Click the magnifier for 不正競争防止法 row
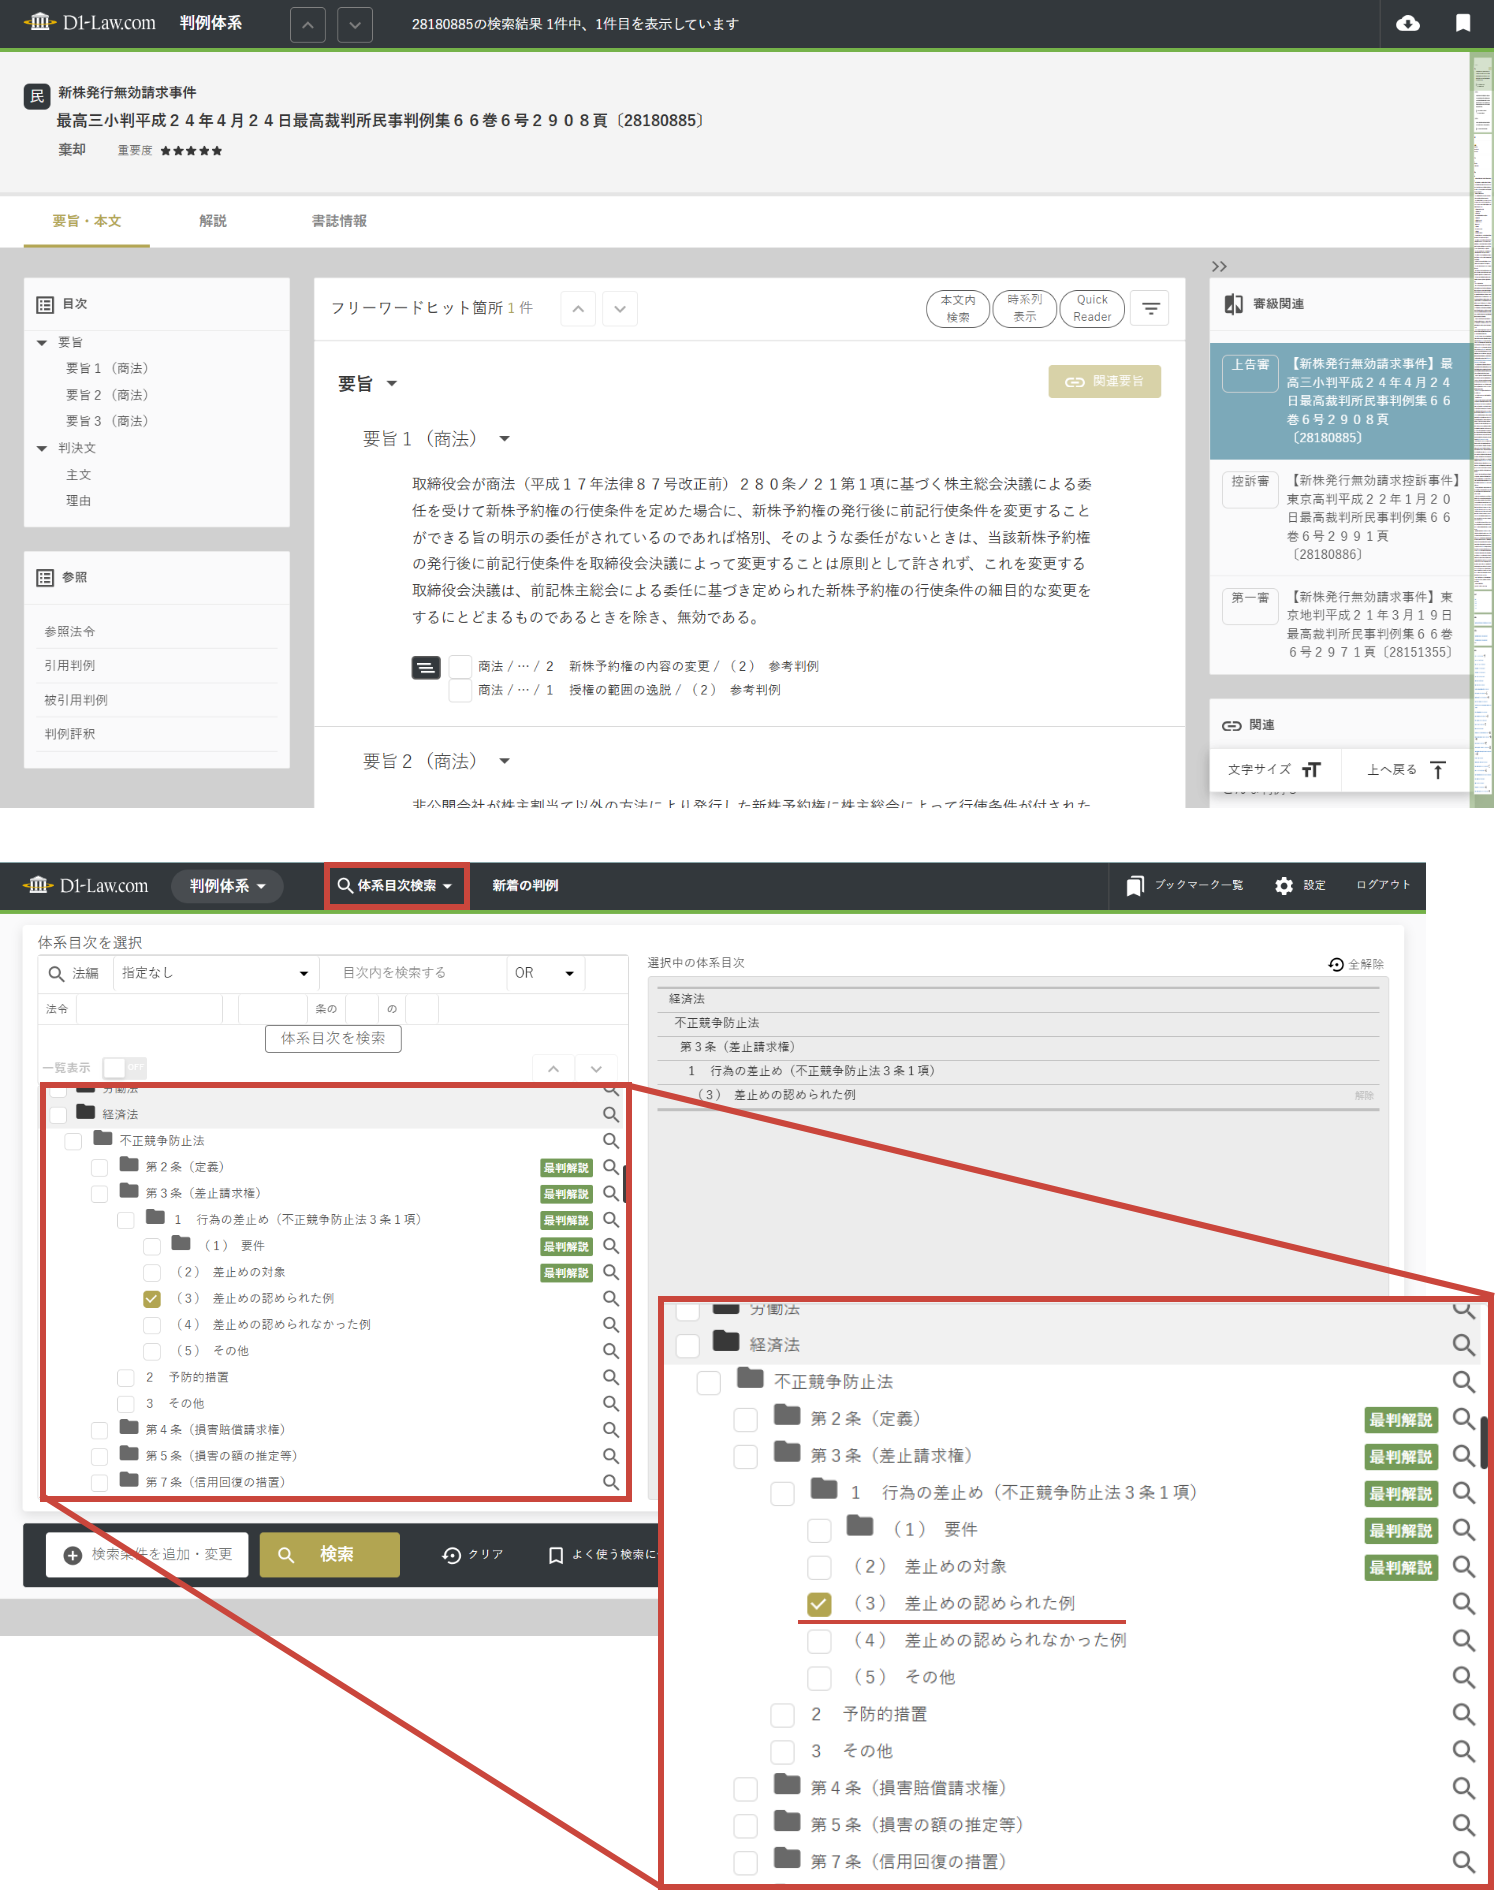Viewport: 1495px width, 1890px height. coord(611,1140)
